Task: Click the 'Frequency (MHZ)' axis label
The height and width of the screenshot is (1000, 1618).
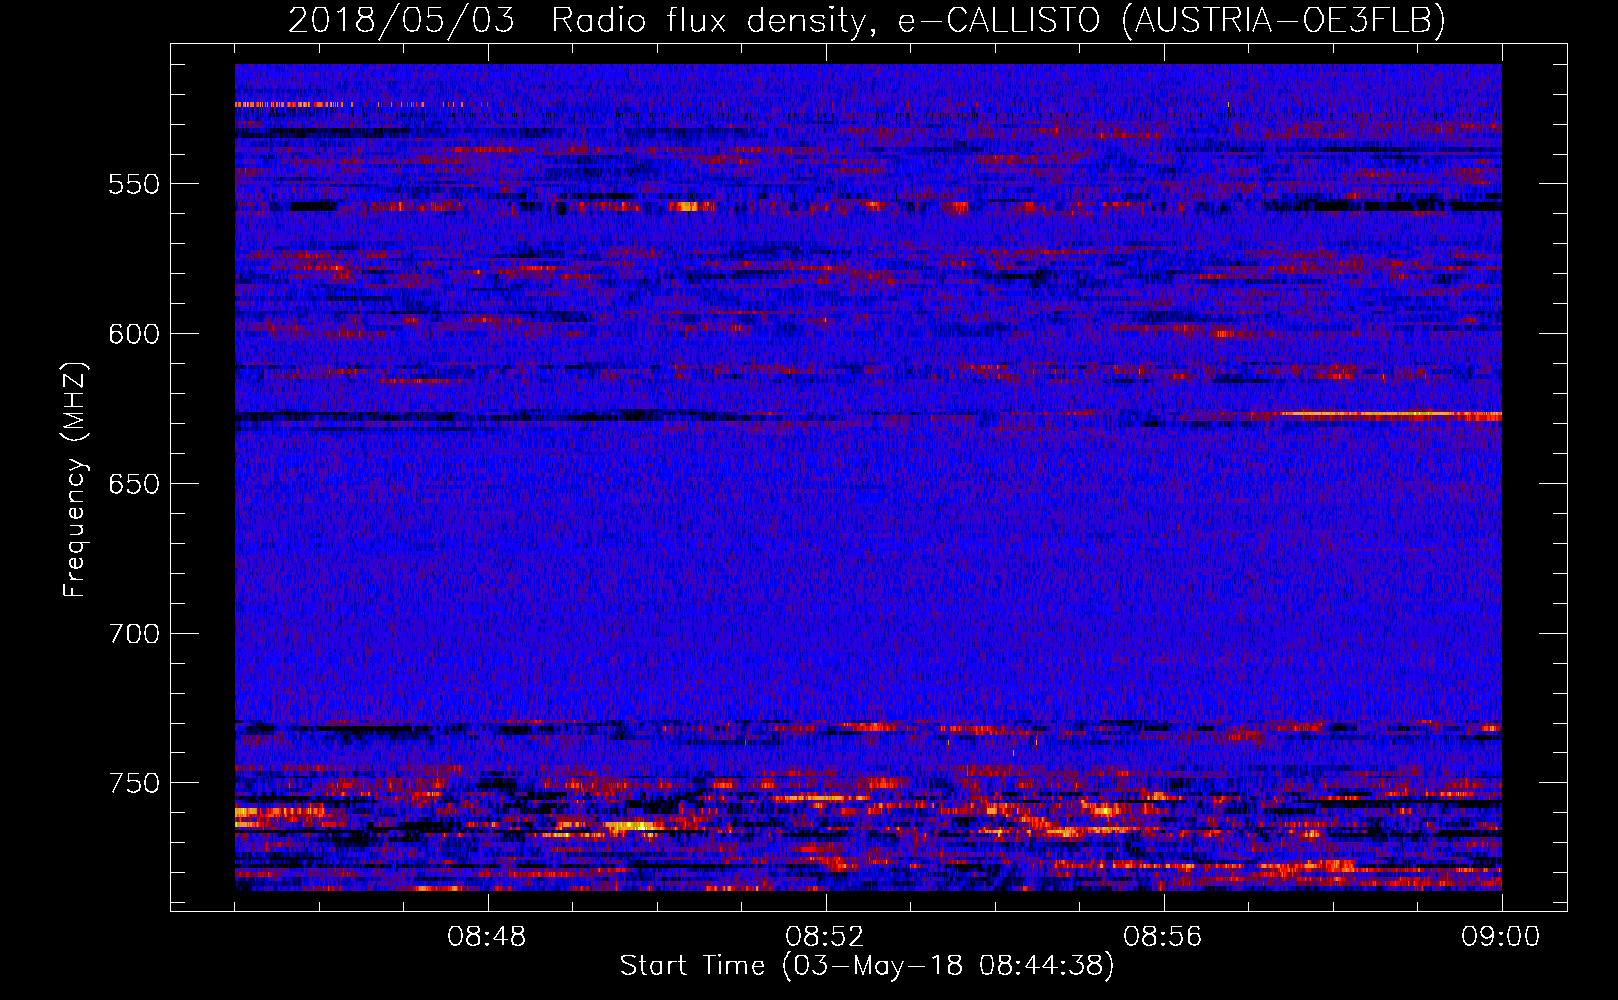Action: tap(75, 480)
